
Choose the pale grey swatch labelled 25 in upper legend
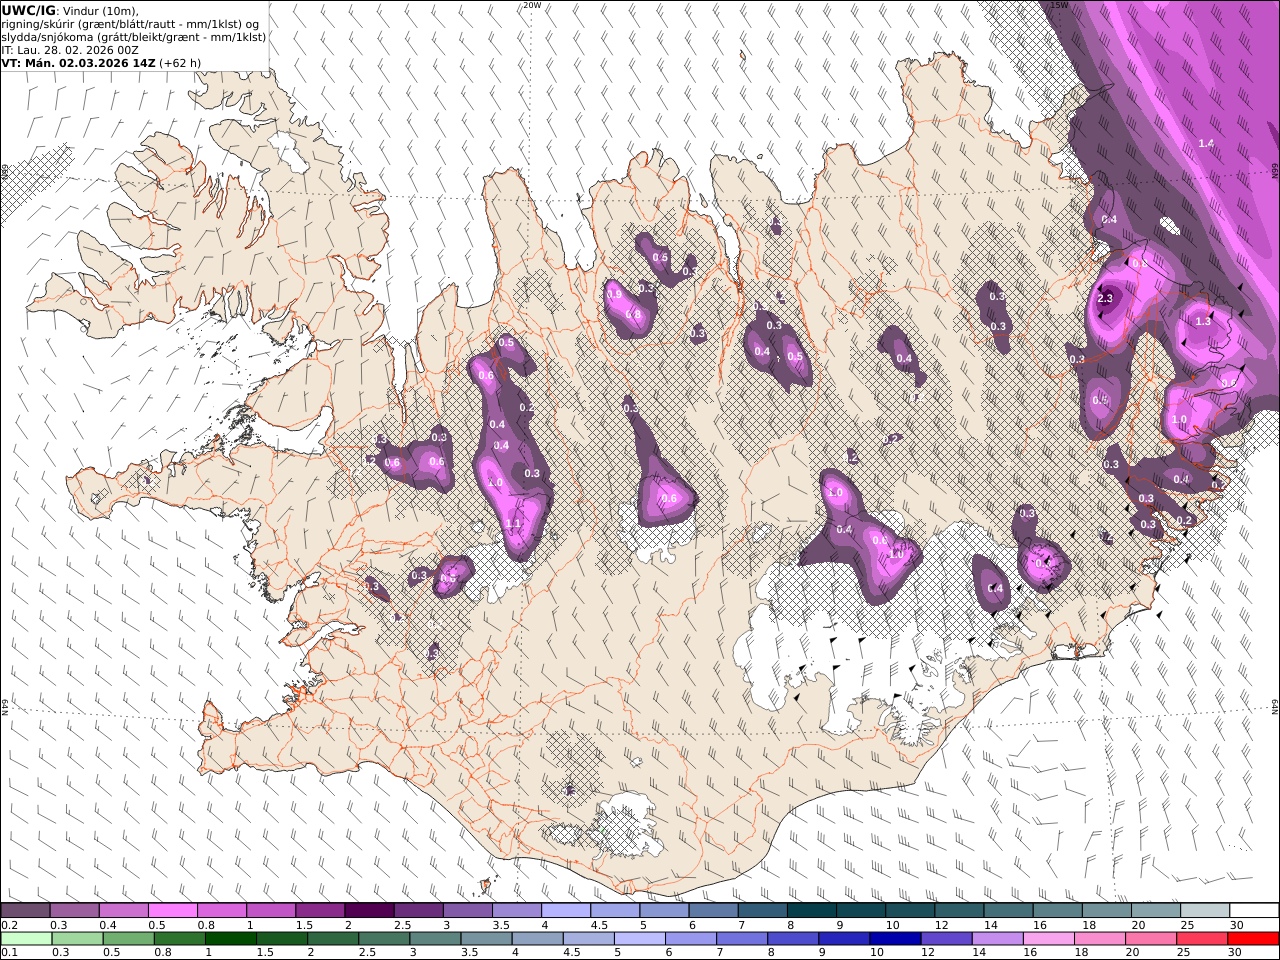[1206, 911]
